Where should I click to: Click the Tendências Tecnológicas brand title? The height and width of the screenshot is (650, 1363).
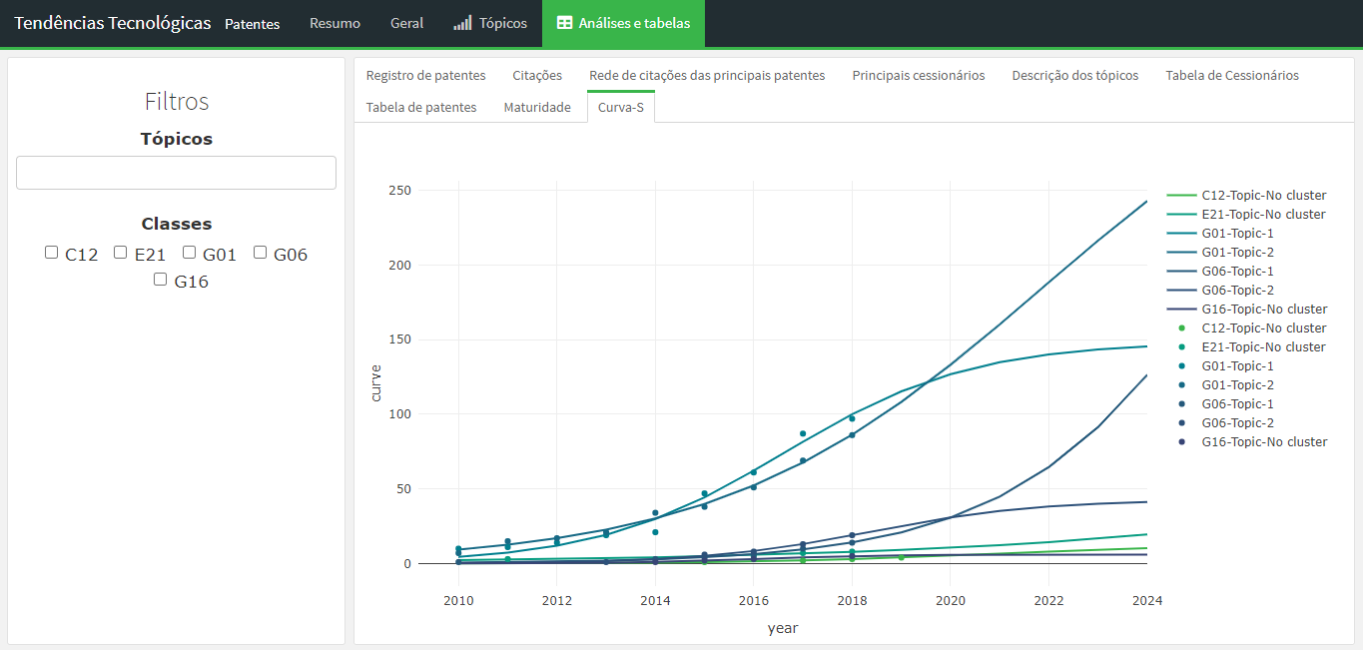[x=112, y=23]
